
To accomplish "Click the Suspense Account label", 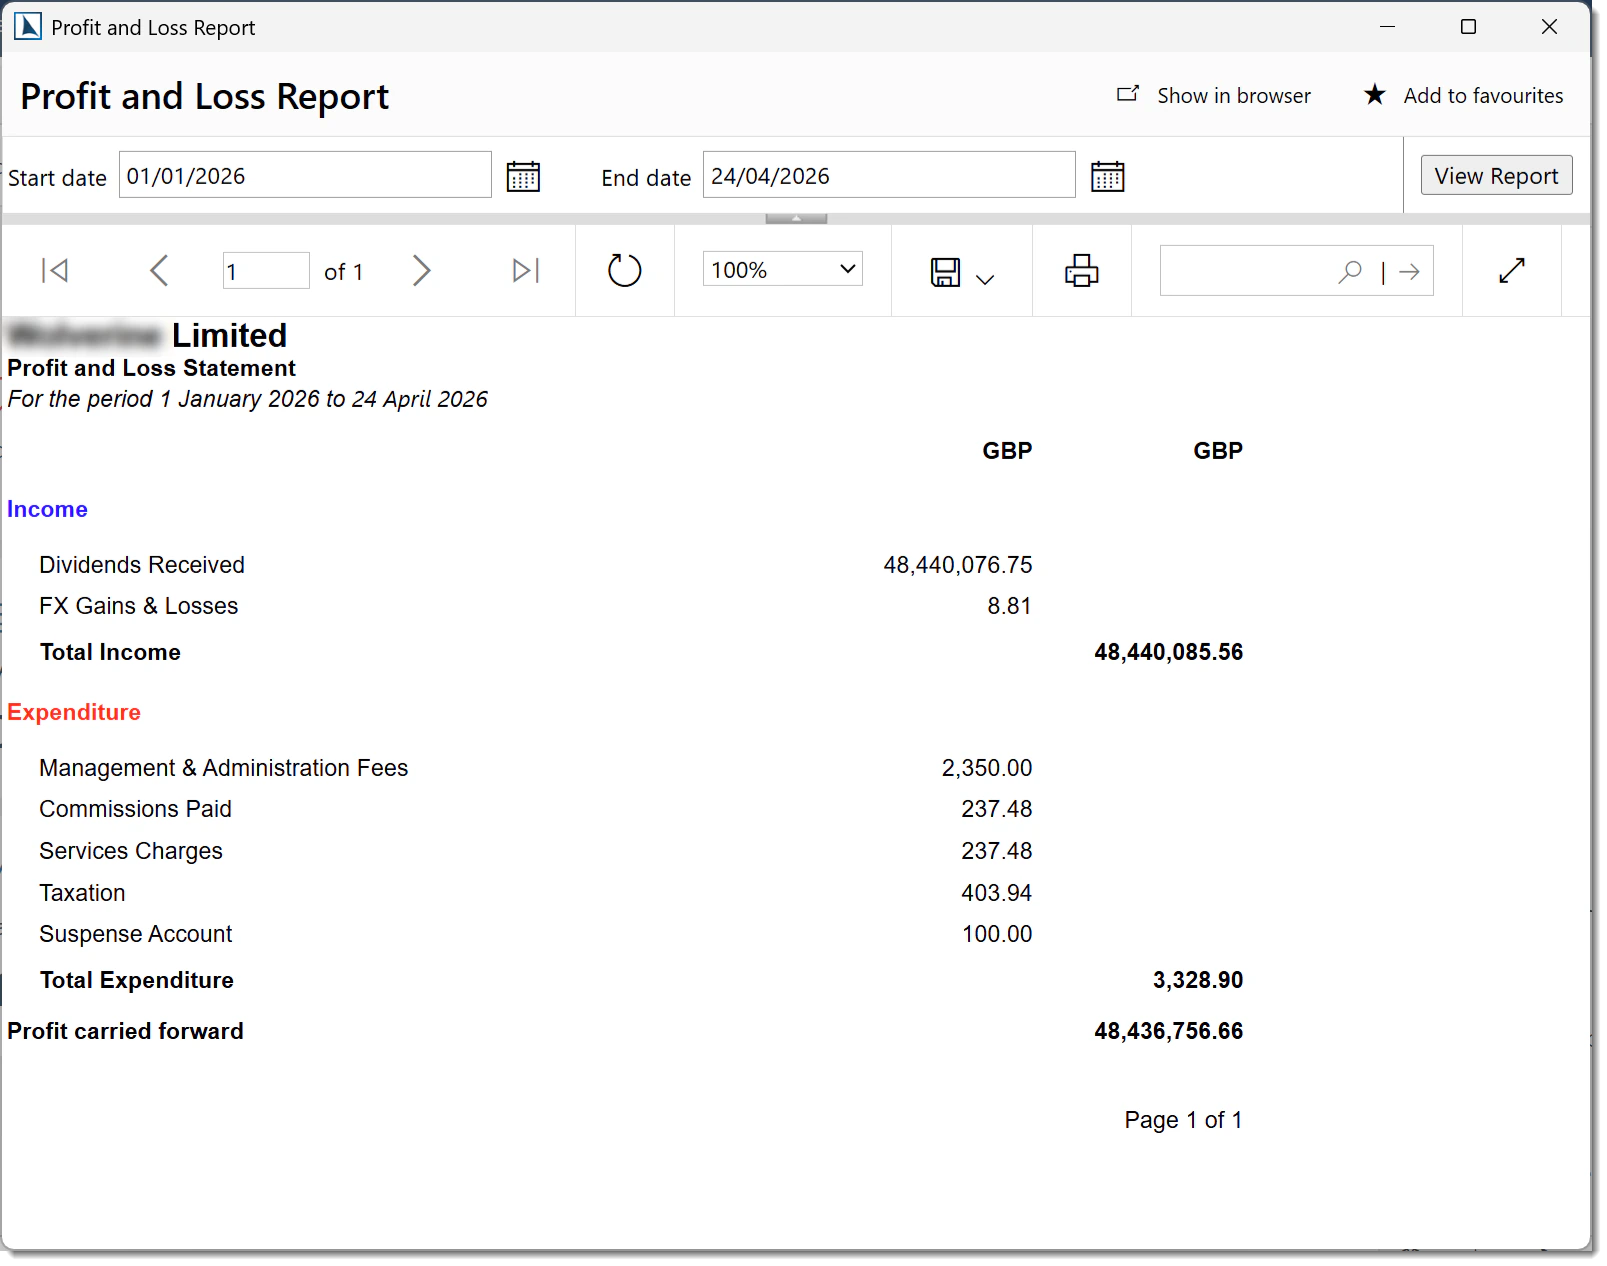I will (135, 934).
